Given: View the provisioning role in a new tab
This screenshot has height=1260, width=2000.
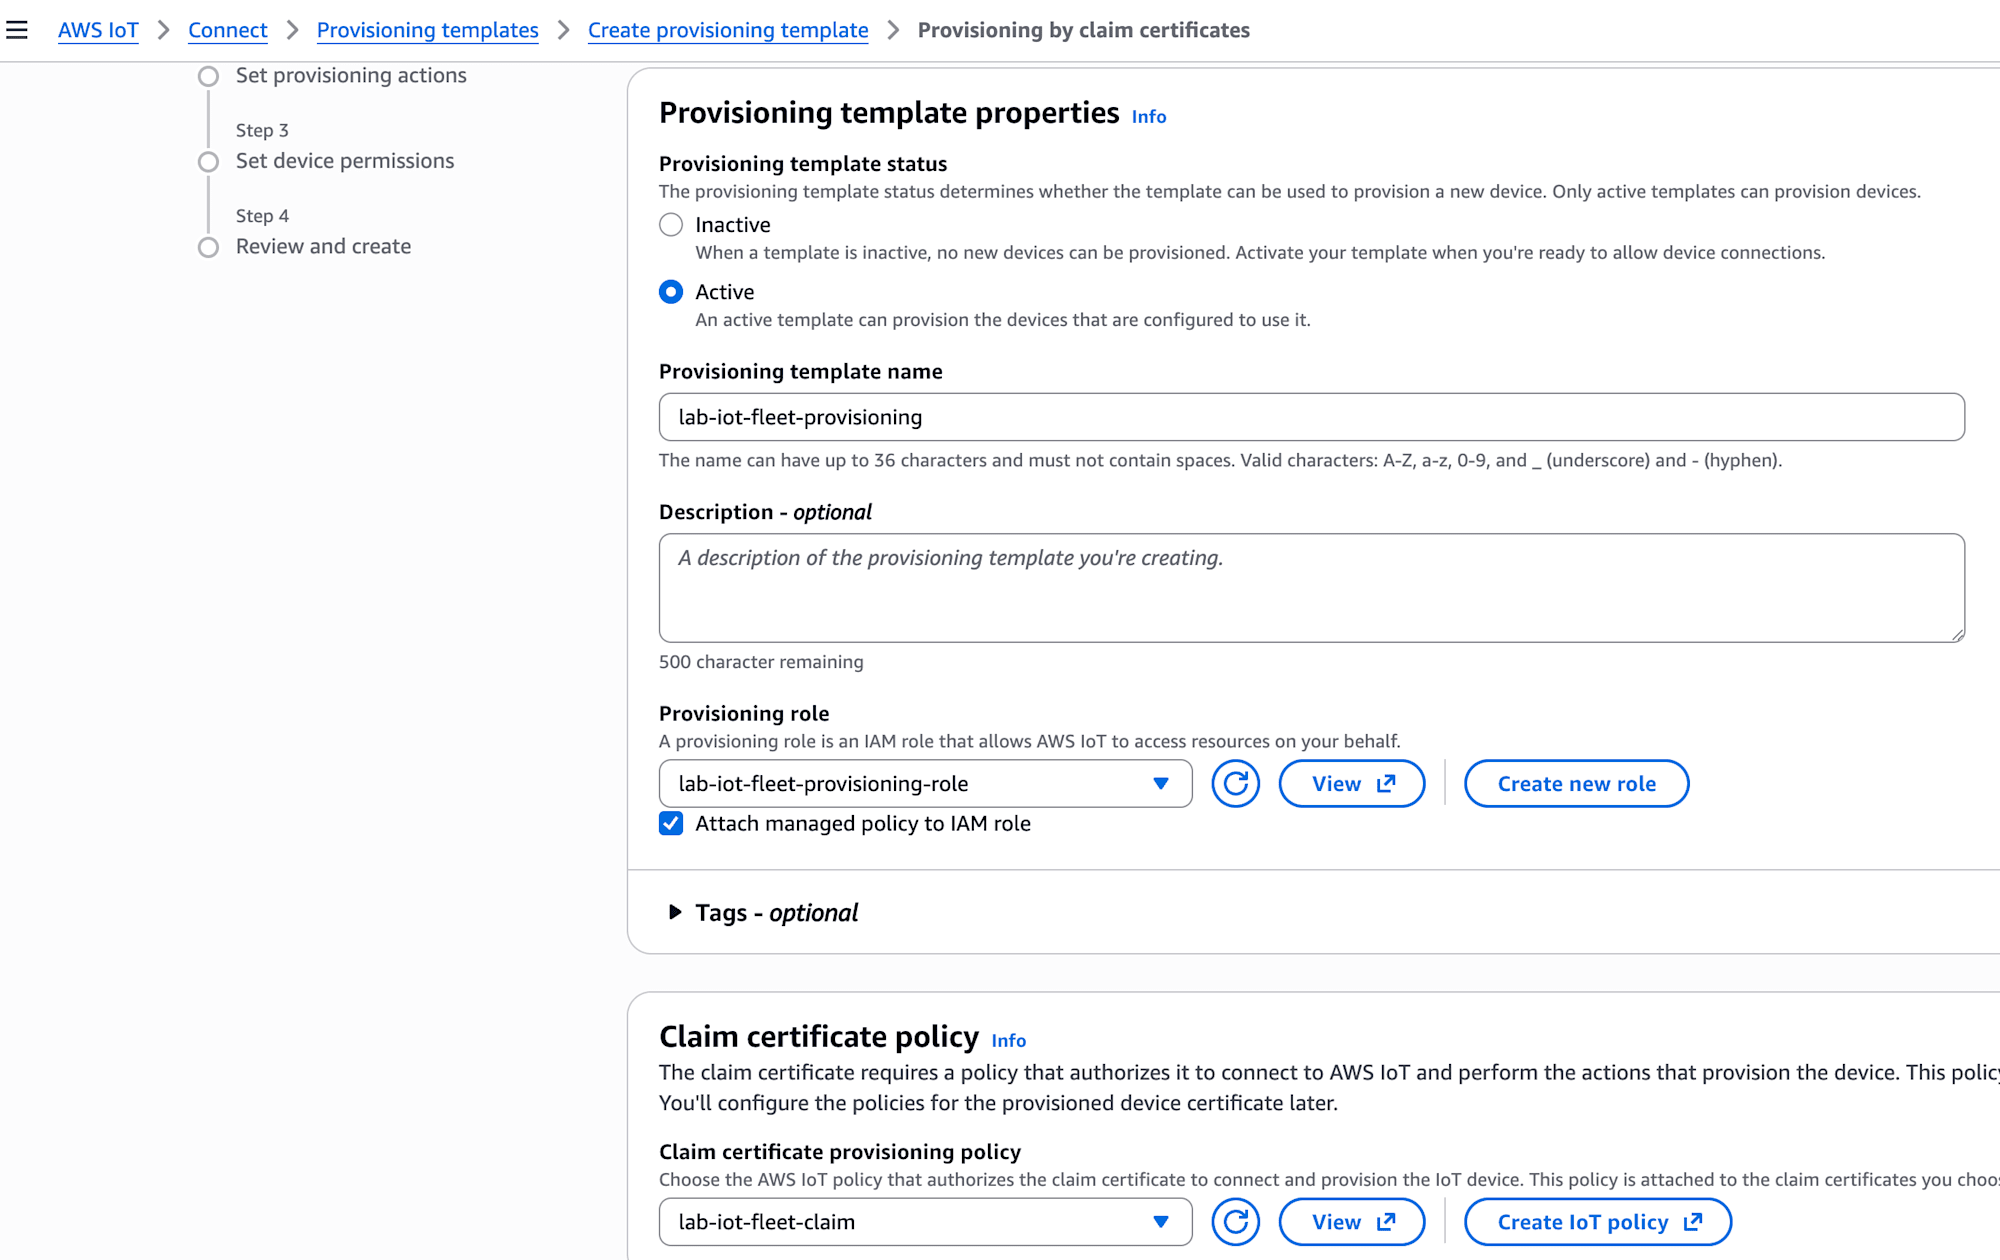Looking at the screenshot, I should click(x=1351, y=783).
